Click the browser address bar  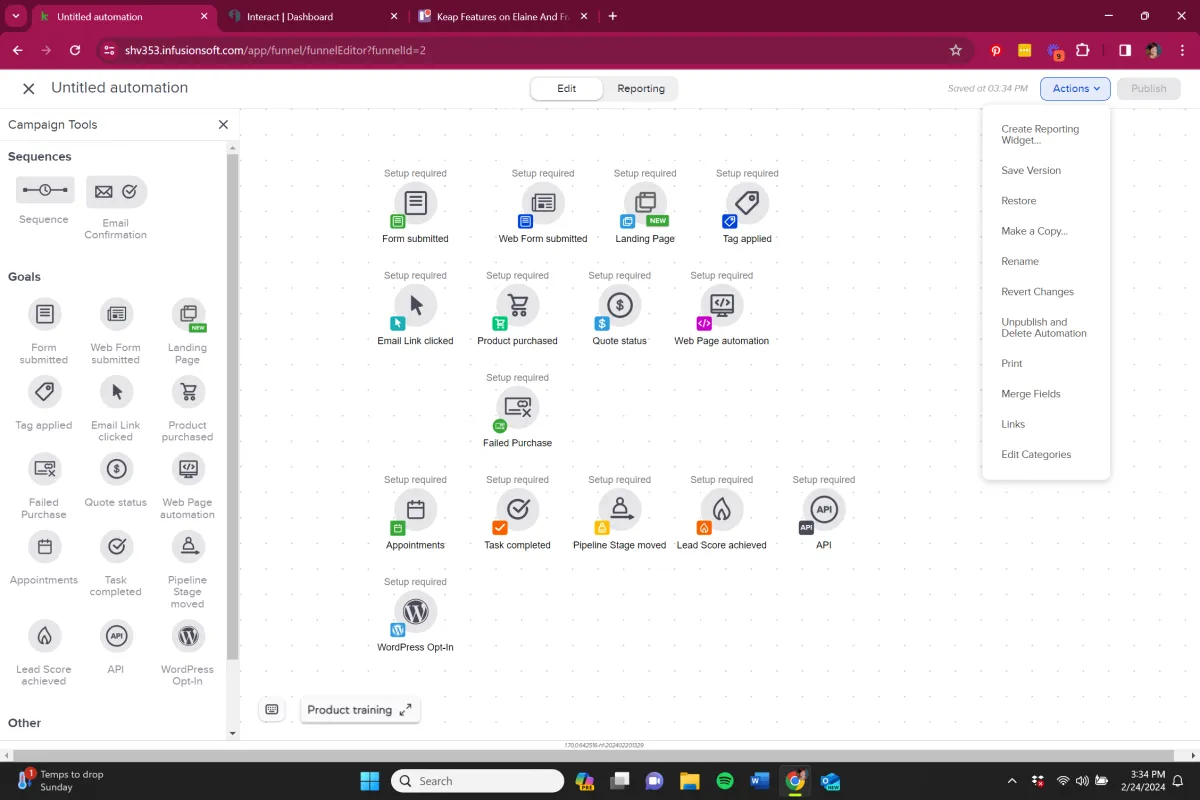click(530, 50)
